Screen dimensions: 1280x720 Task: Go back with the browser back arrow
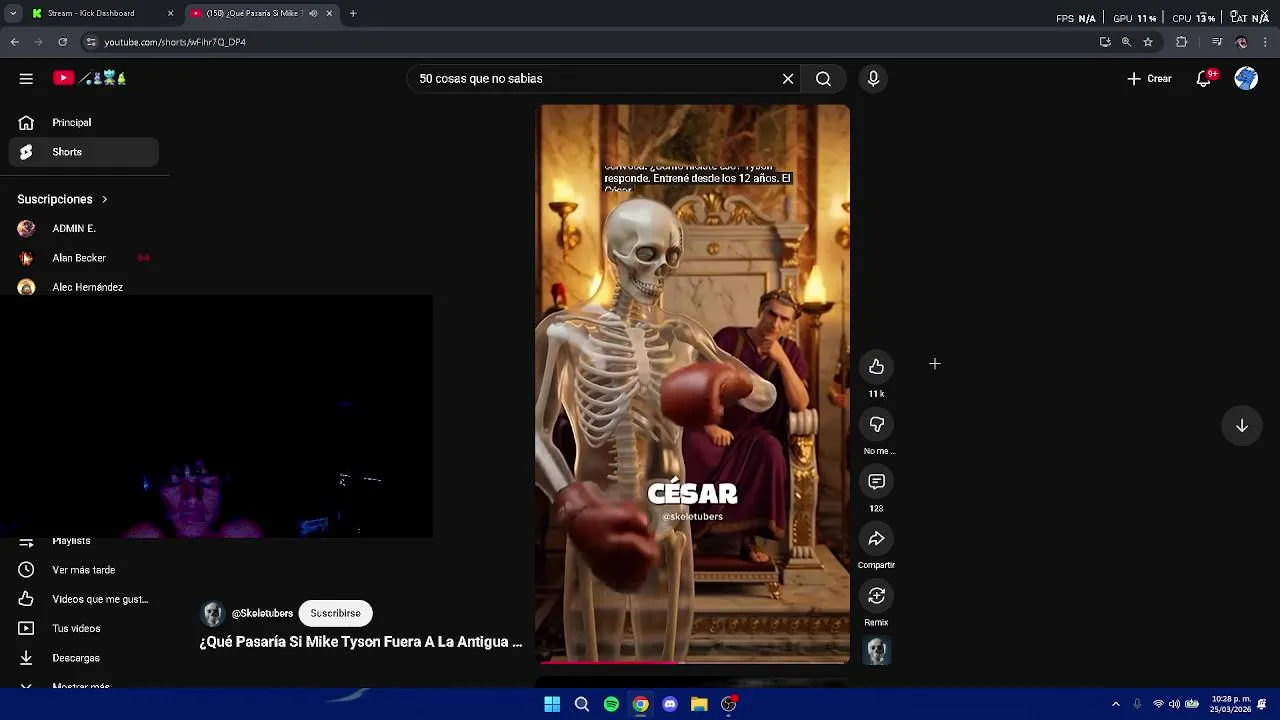click(15, 42)
